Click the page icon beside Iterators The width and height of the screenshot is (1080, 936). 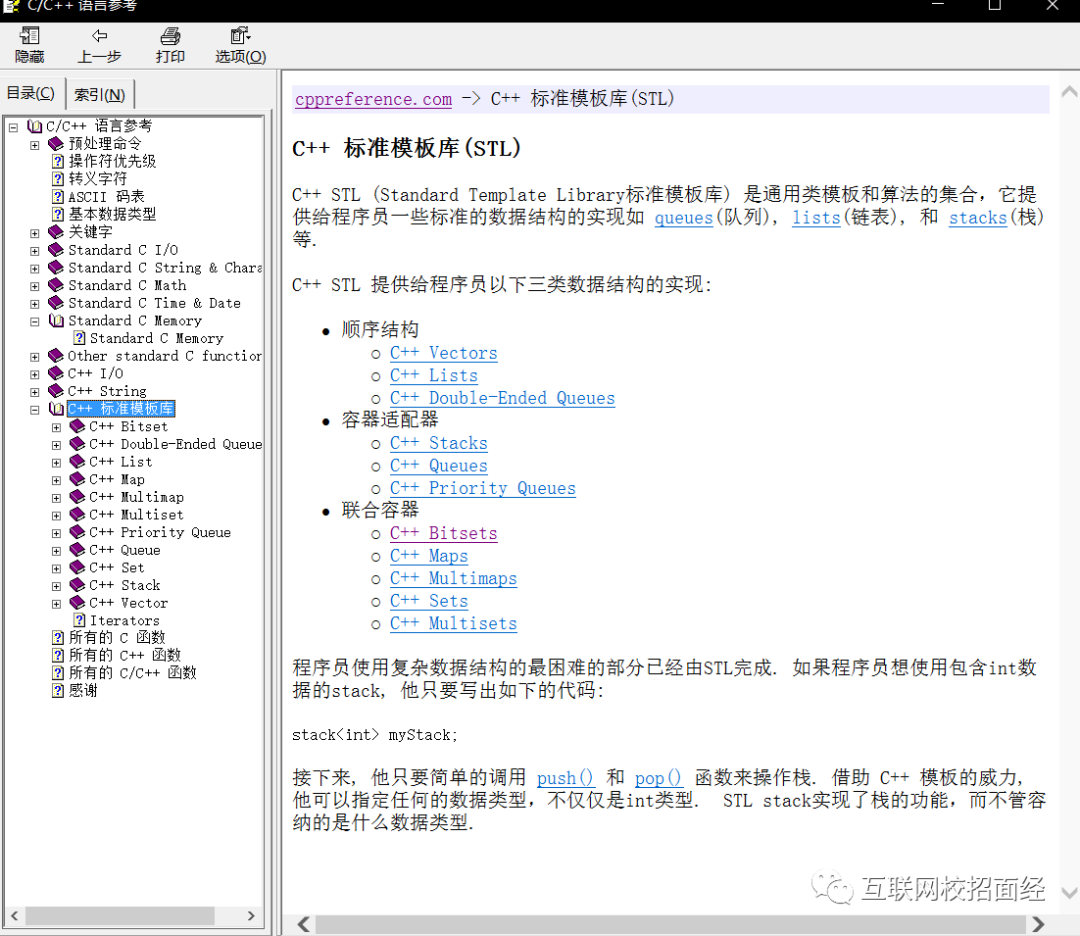tap(80, 621)
